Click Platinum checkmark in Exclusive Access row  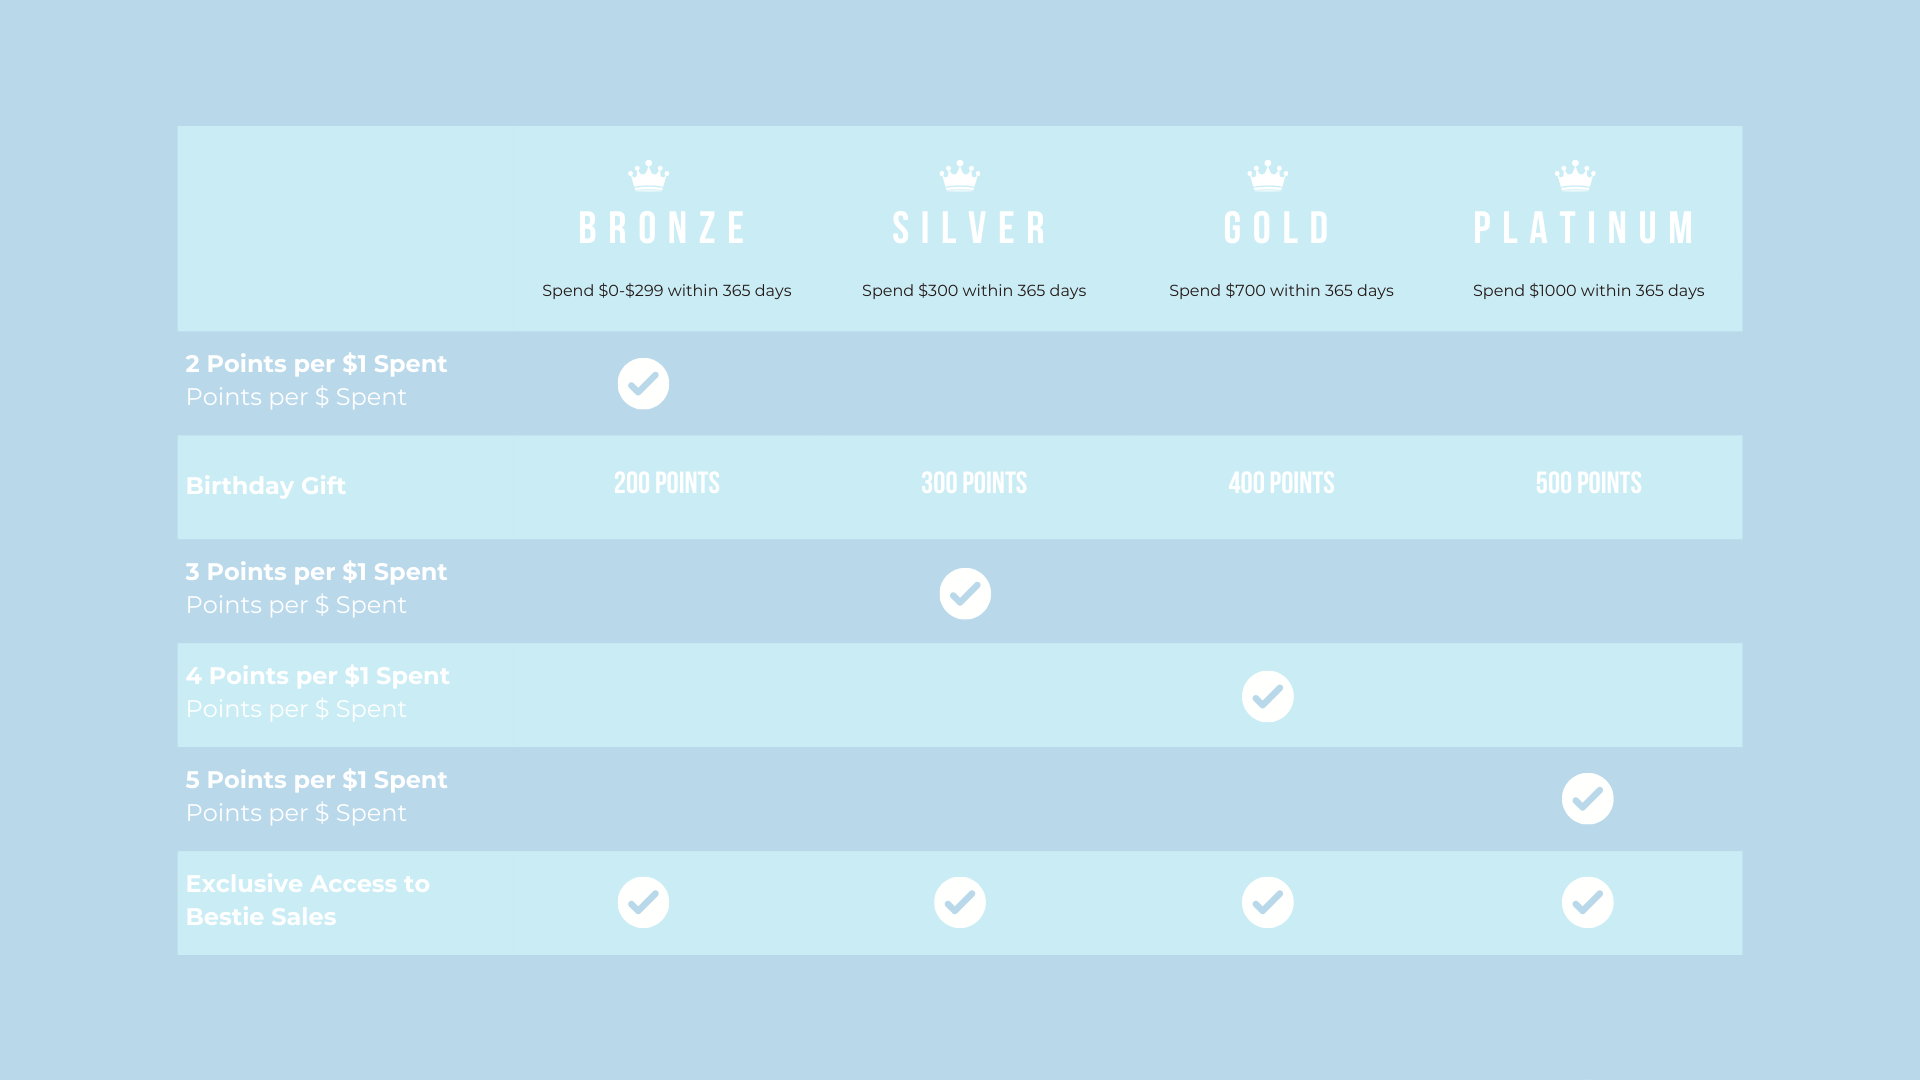click(1588, 903)
